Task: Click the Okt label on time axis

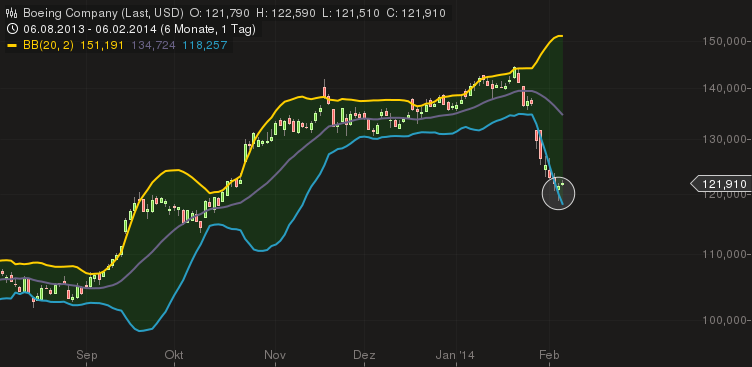Action: [x=174, y=355]
